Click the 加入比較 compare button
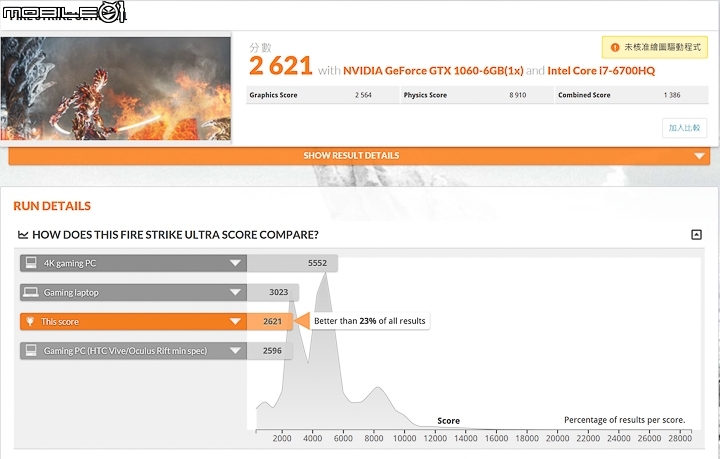The width and height of the screenshot is (720, 459). (684, 128)
